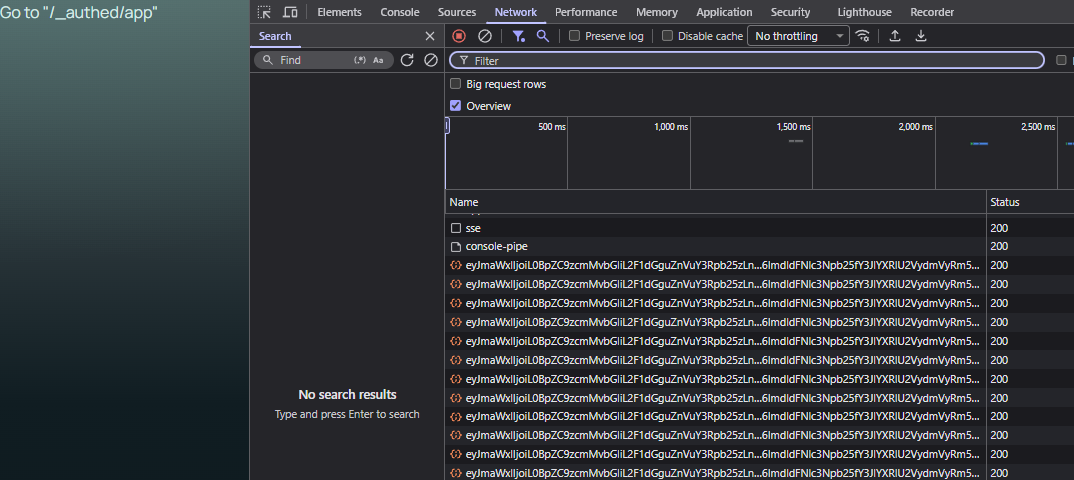
Task: Click the import HAR file upload icon
Action: click(895, 36)
